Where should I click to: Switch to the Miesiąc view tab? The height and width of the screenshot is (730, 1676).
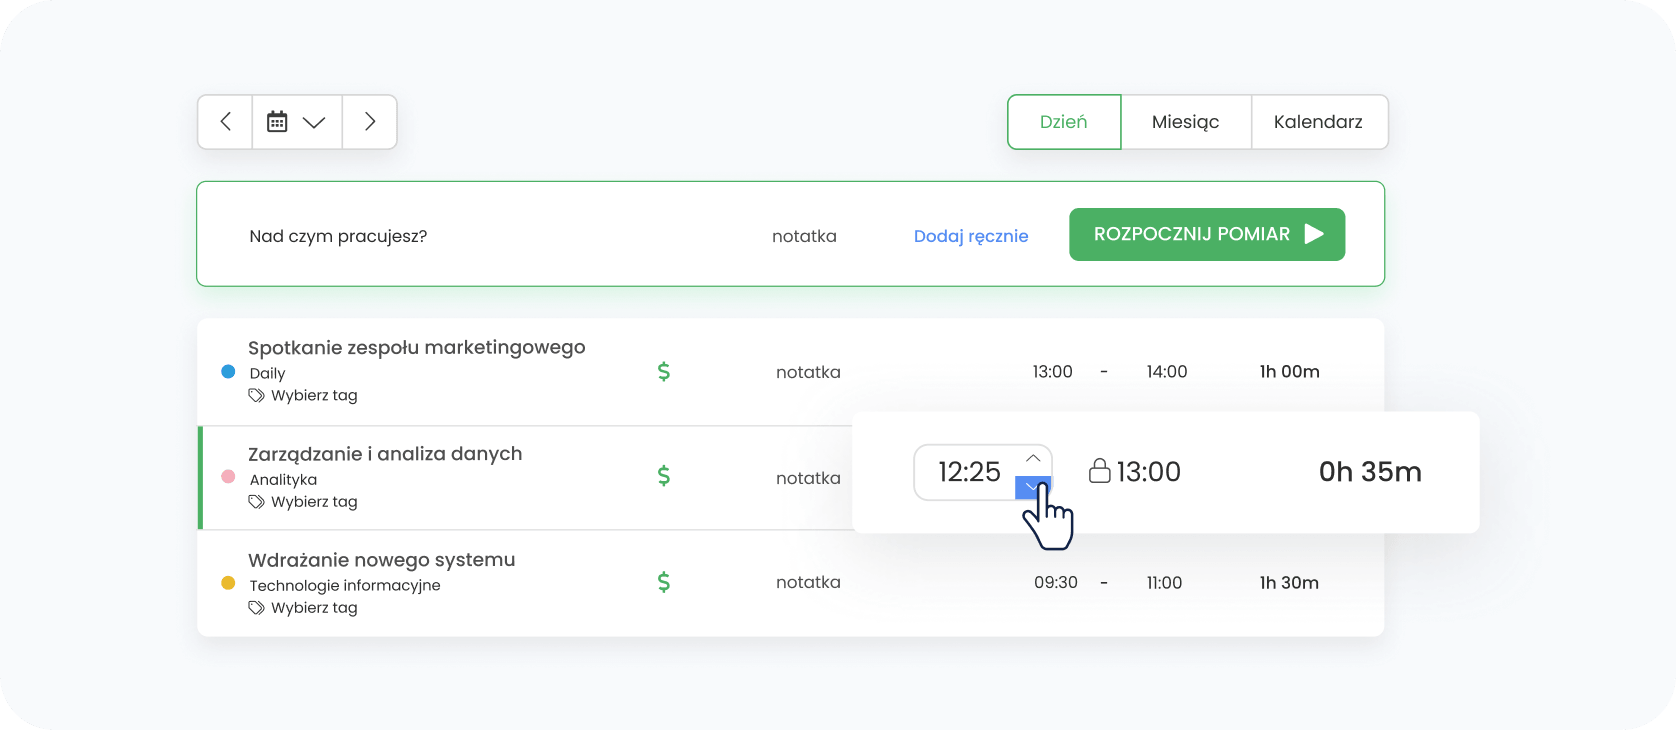[x=1185, y=122]
